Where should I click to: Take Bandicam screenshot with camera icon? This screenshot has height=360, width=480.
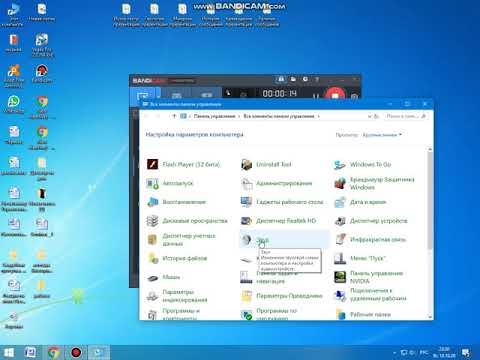point(354,96)
